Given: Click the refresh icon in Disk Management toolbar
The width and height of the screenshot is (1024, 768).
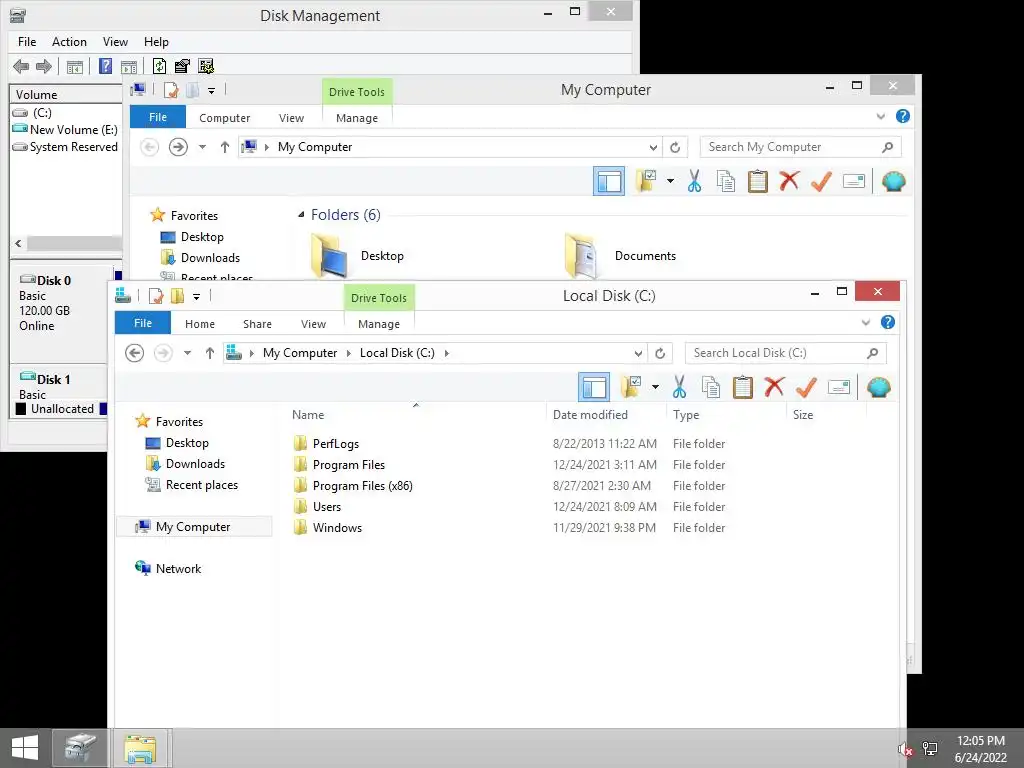Looking at the screenshot, I should tap(159, 66).
